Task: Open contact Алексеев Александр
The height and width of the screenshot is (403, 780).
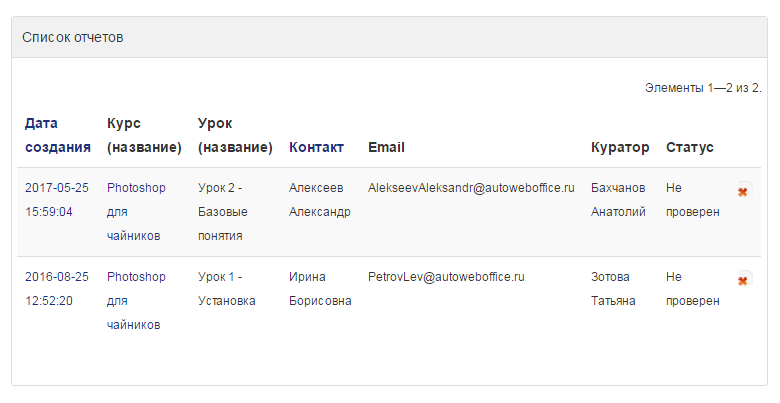Action: click(x=319, y=200)
